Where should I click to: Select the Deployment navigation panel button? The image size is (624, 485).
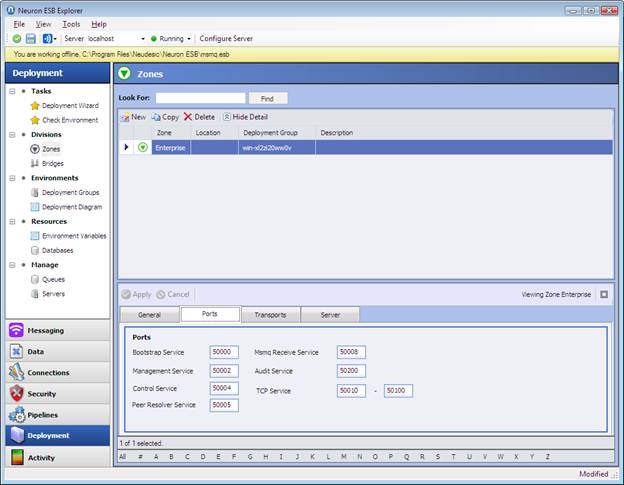pyautogui.click(x=58, y=435)
